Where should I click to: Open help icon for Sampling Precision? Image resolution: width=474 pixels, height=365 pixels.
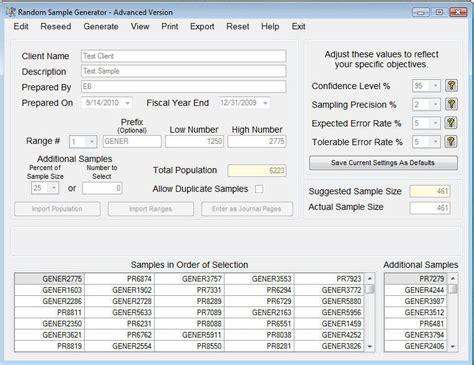tap(451, 104)
